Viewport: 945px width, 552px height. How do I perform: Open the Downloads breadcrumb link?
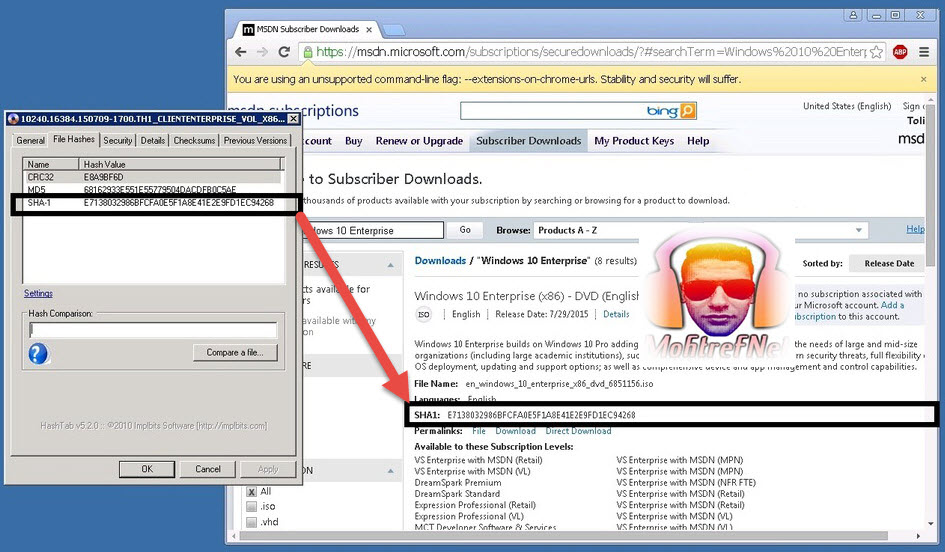(440, 261)
